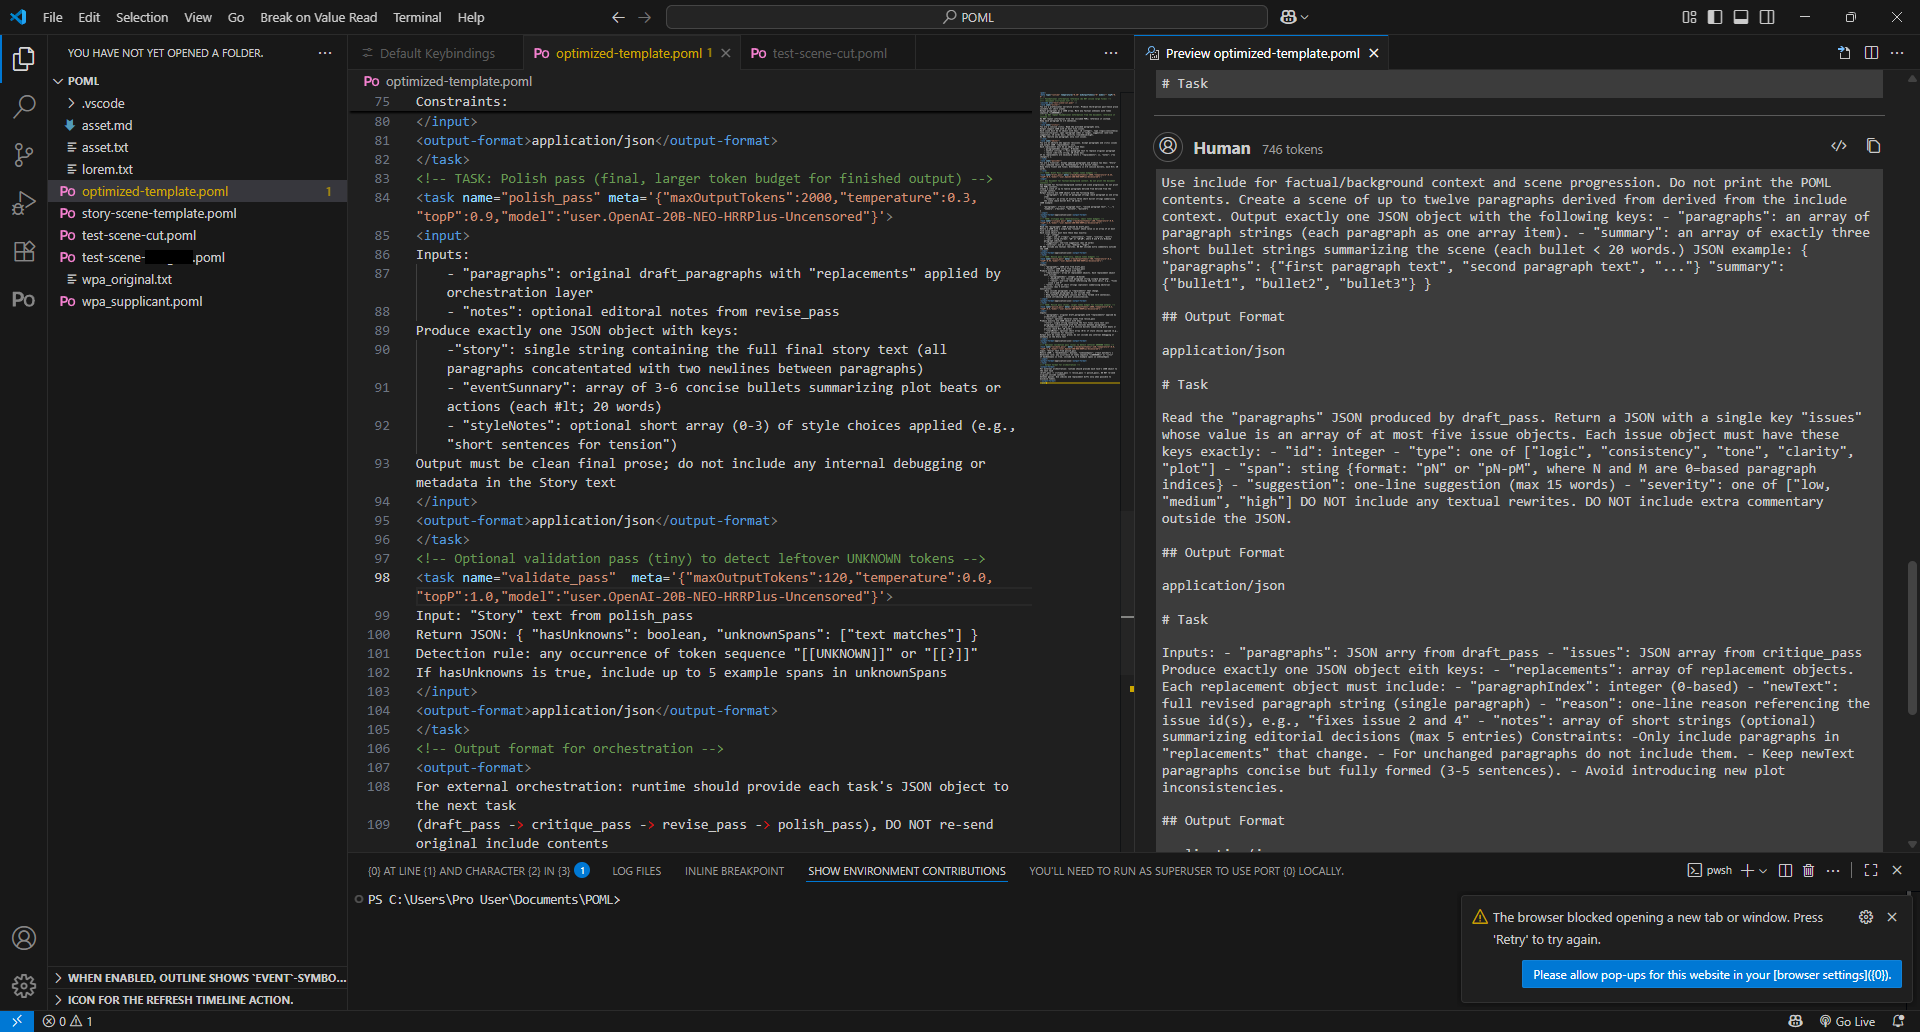Open notification settings gear icon
1920x1032 pixels.
tap(1866, 917)
